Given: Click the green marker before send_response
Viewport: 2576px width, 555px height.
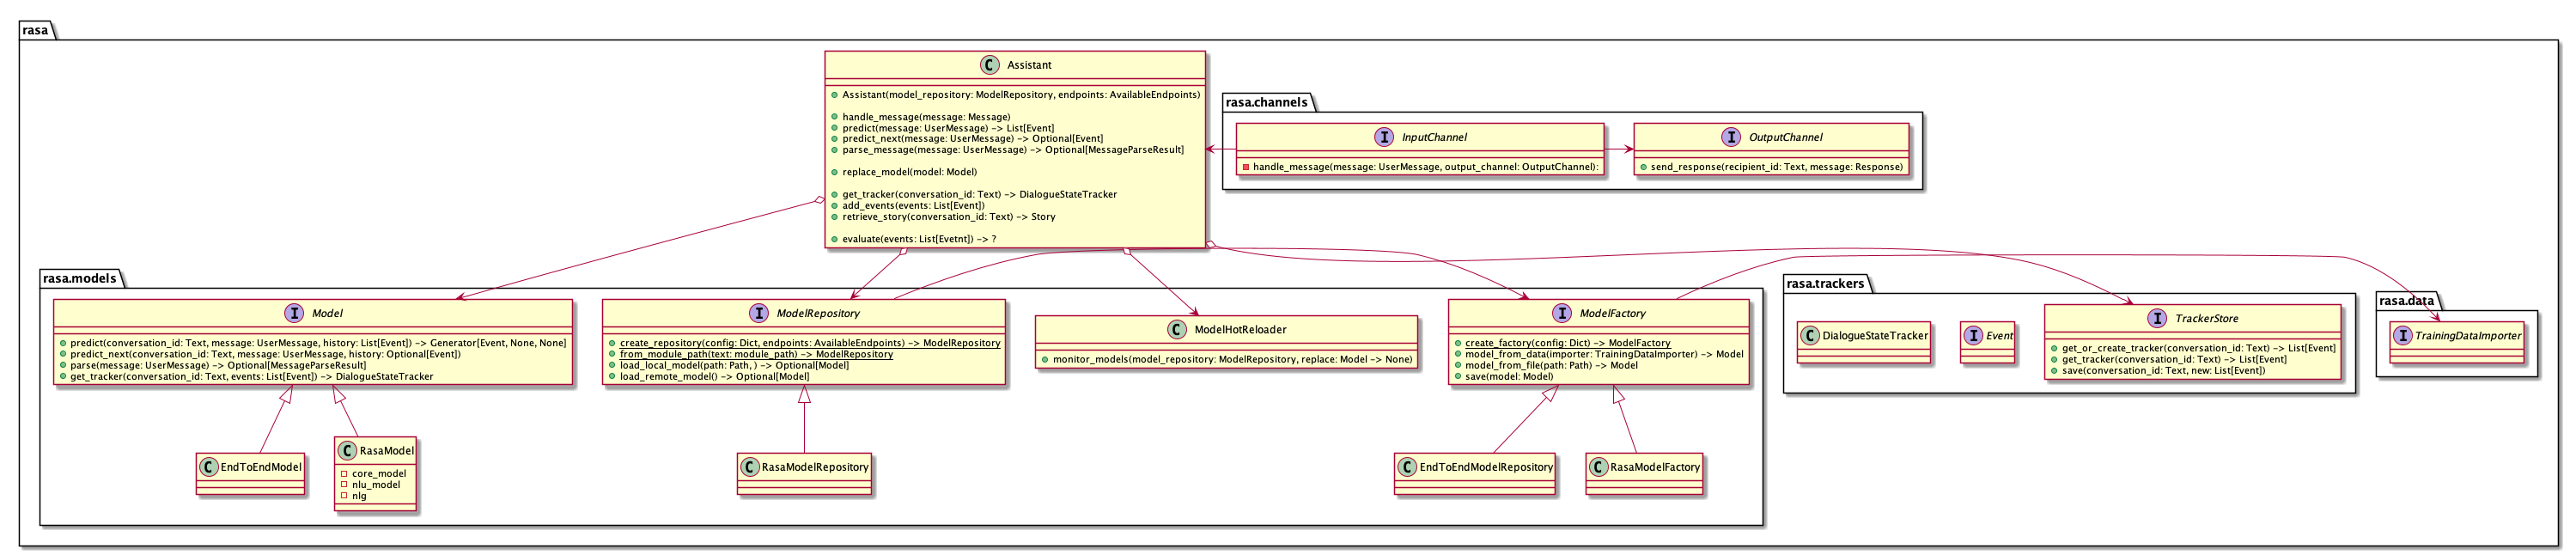Looking at the screenshot, I should pyautogui.click(x=1643, y=167).
